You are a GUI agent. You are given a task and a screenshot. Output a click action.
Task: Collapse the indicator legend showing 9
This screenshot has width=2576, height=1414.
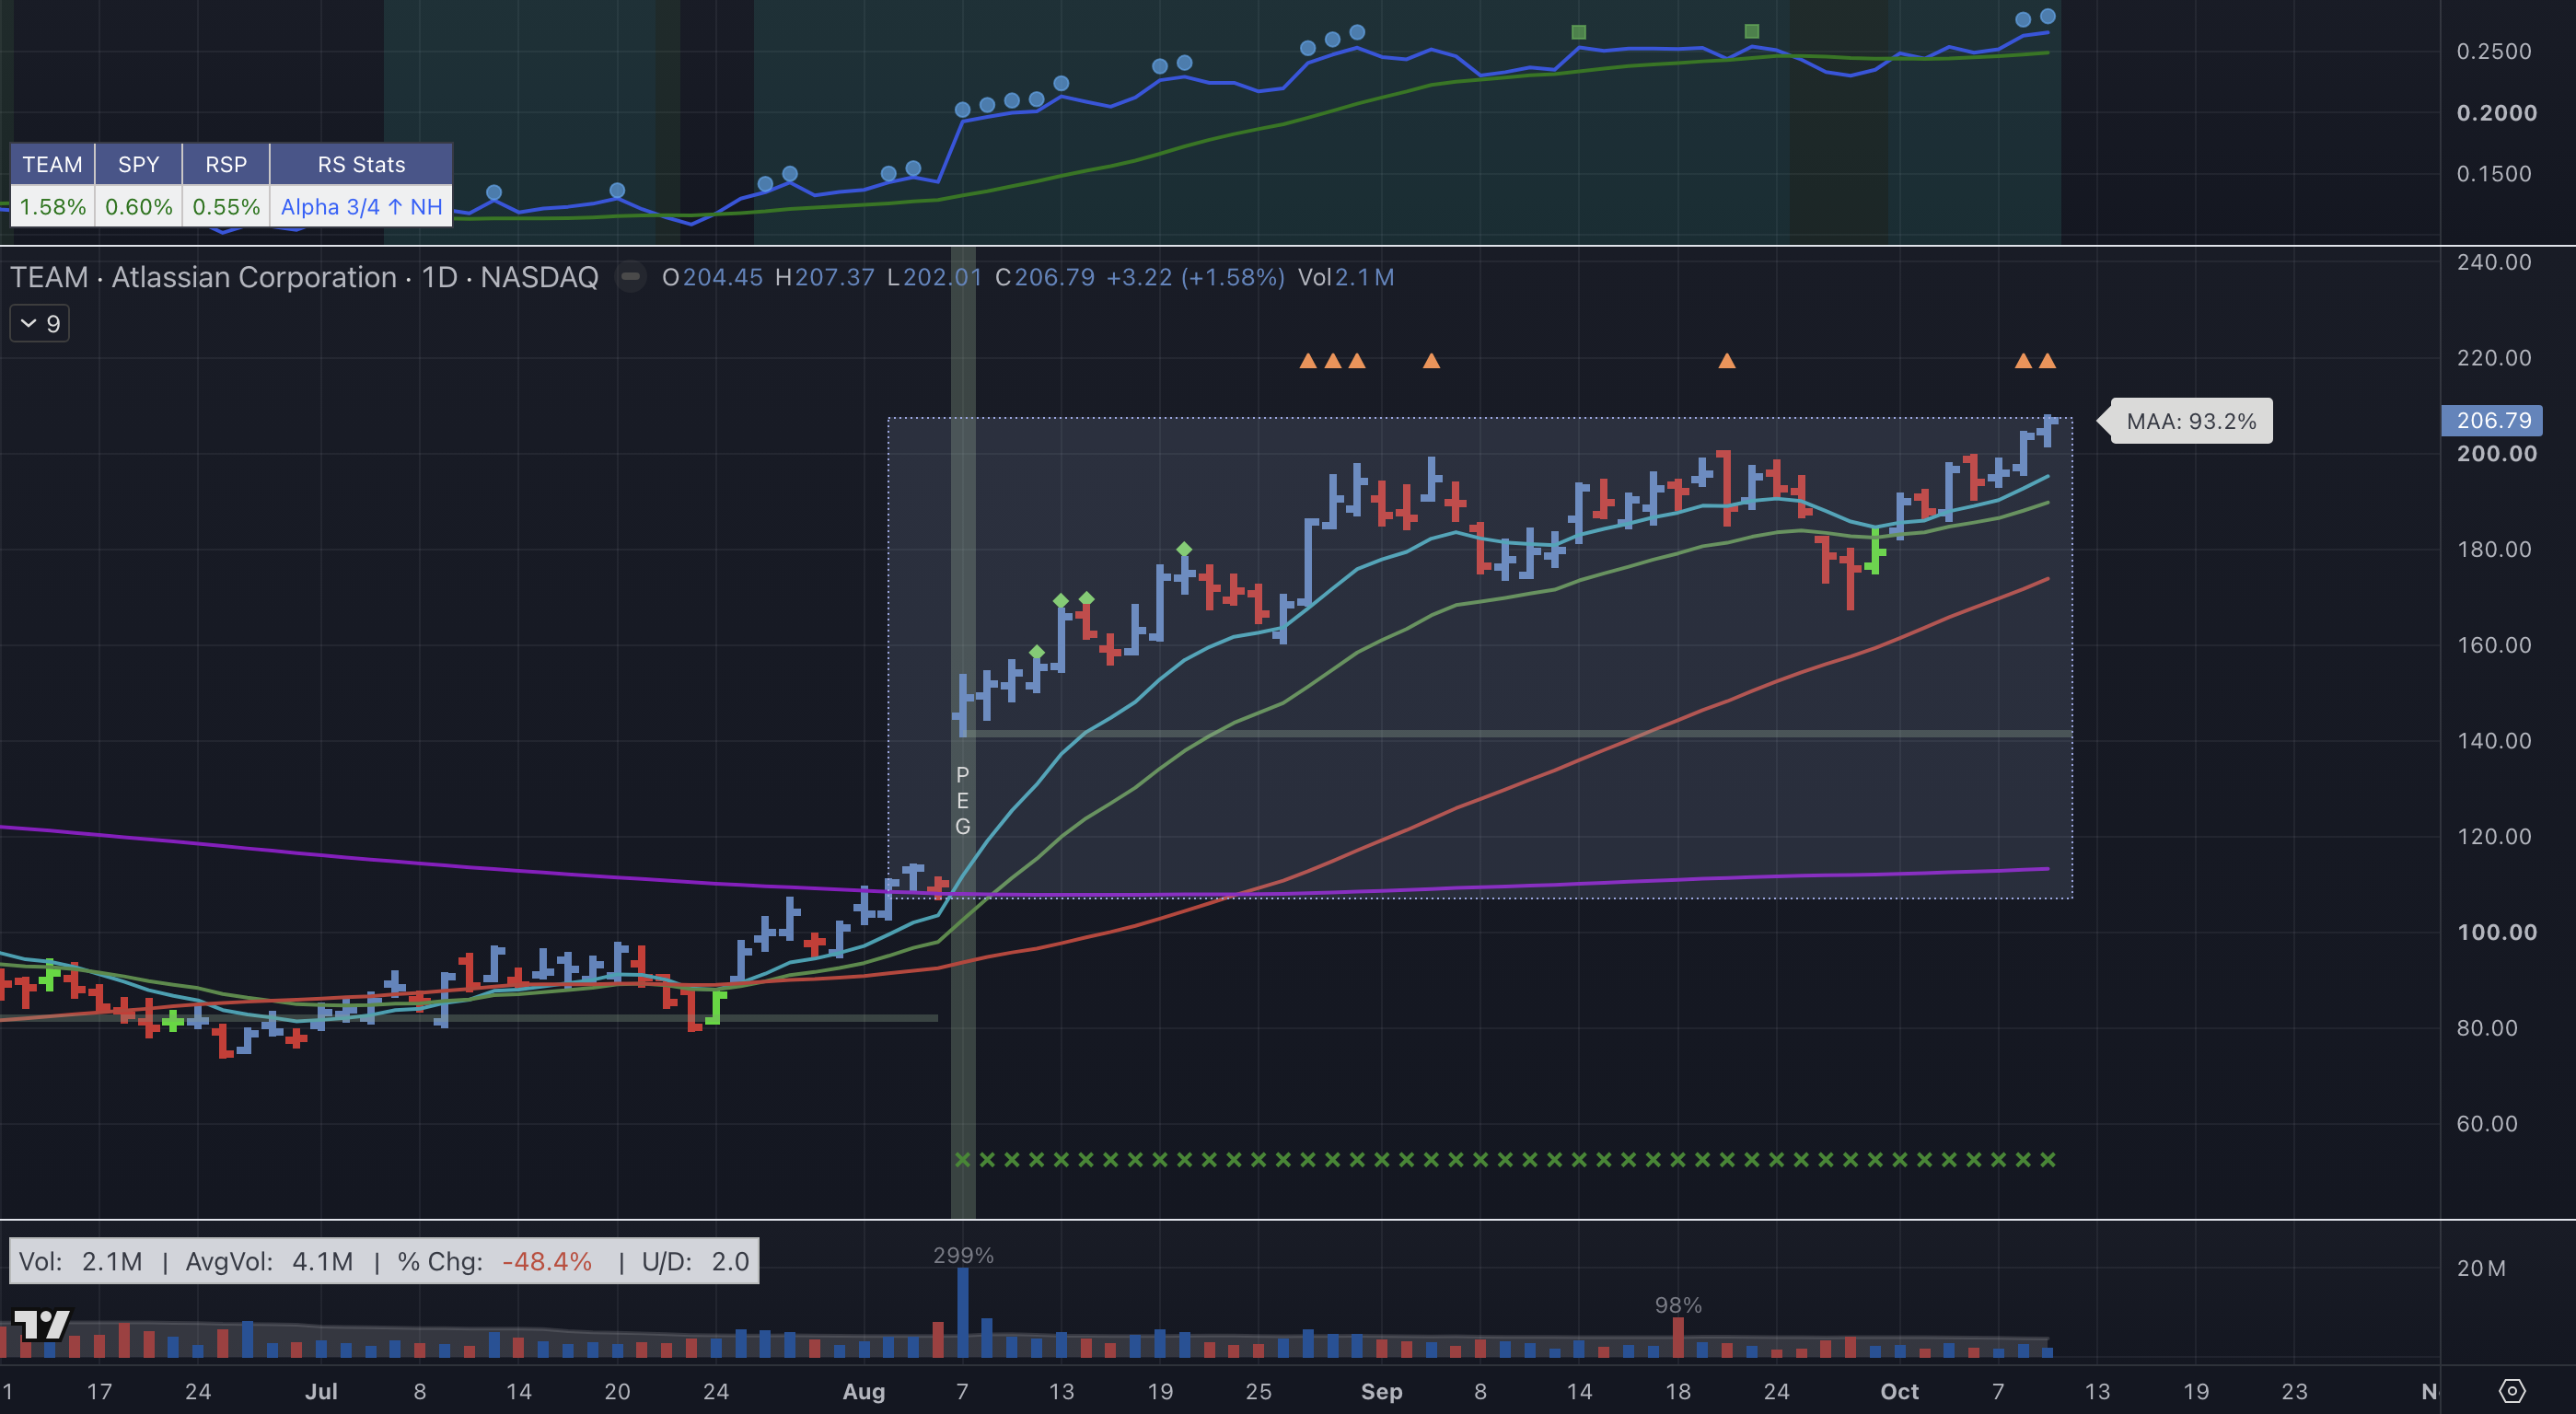[x=39, y=324]
